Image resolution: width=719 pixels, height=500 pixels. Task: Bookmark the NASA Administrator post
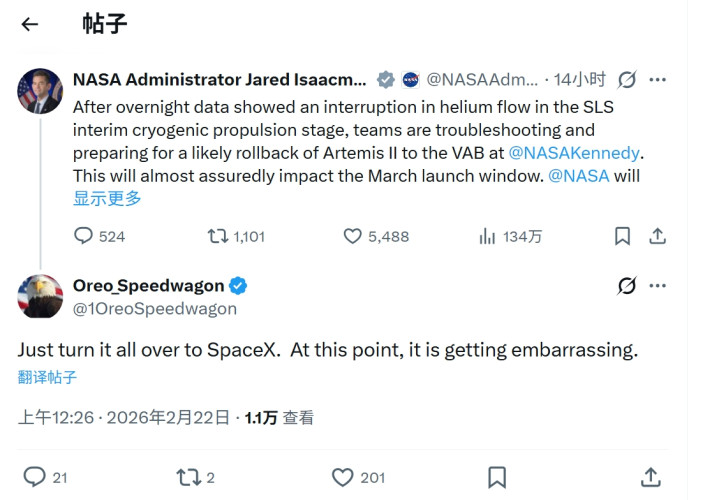pyautogui.click(x=622, y=236)
